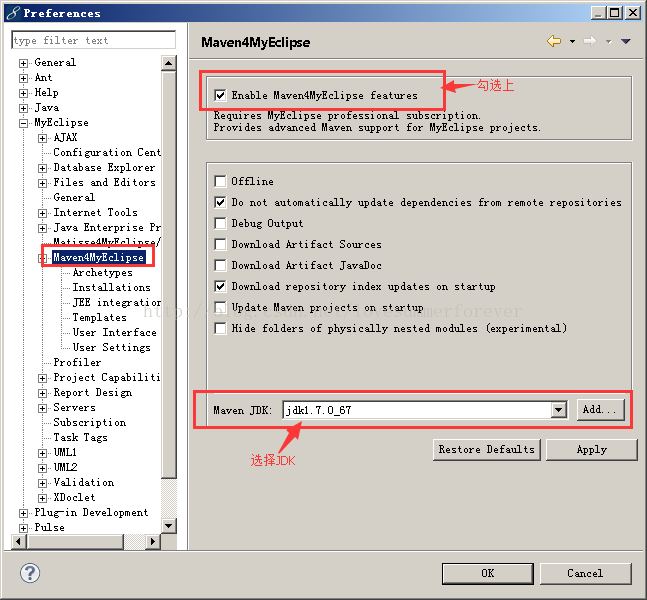Expand the Files and Editors node
Image resolution: width=647 pixels, height=600 pixels.
[x=43, y=183]
